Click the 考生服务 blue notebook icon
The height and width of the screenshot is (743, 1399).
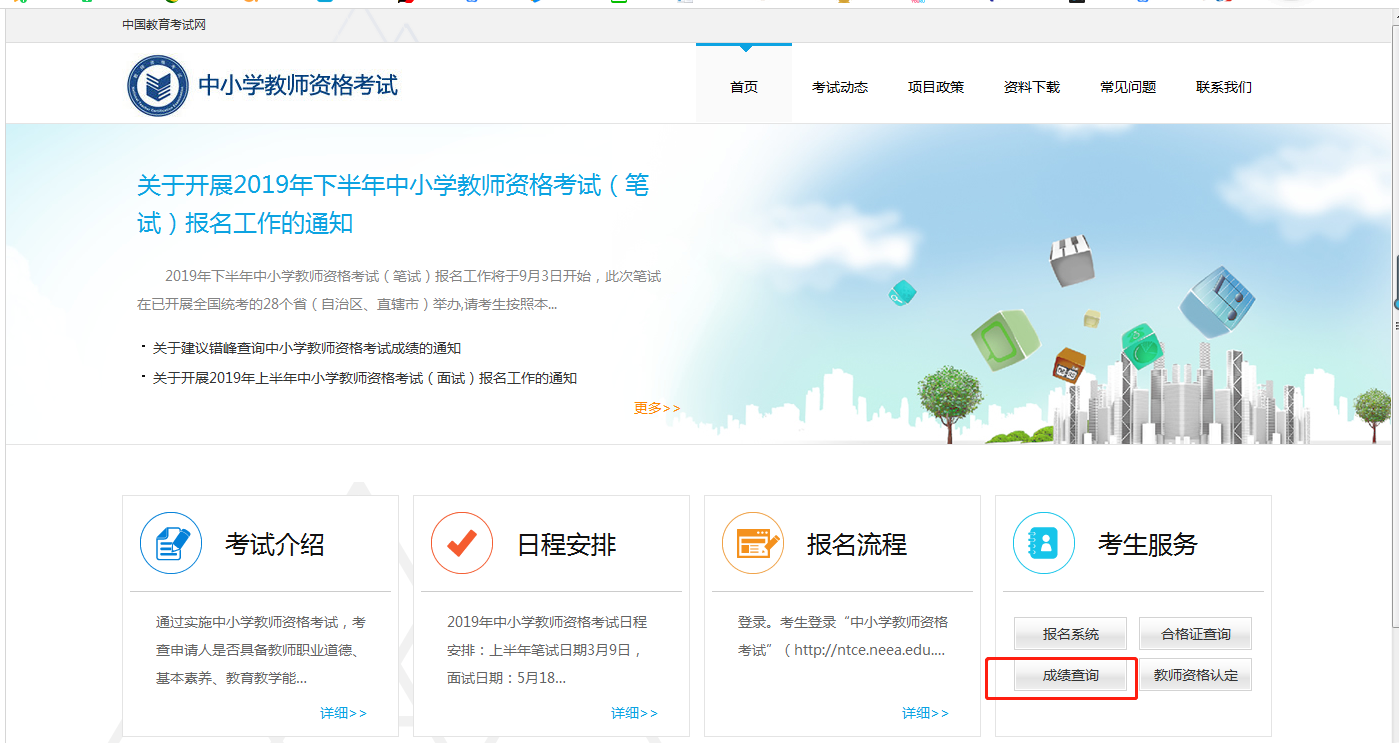(1043, 542)
